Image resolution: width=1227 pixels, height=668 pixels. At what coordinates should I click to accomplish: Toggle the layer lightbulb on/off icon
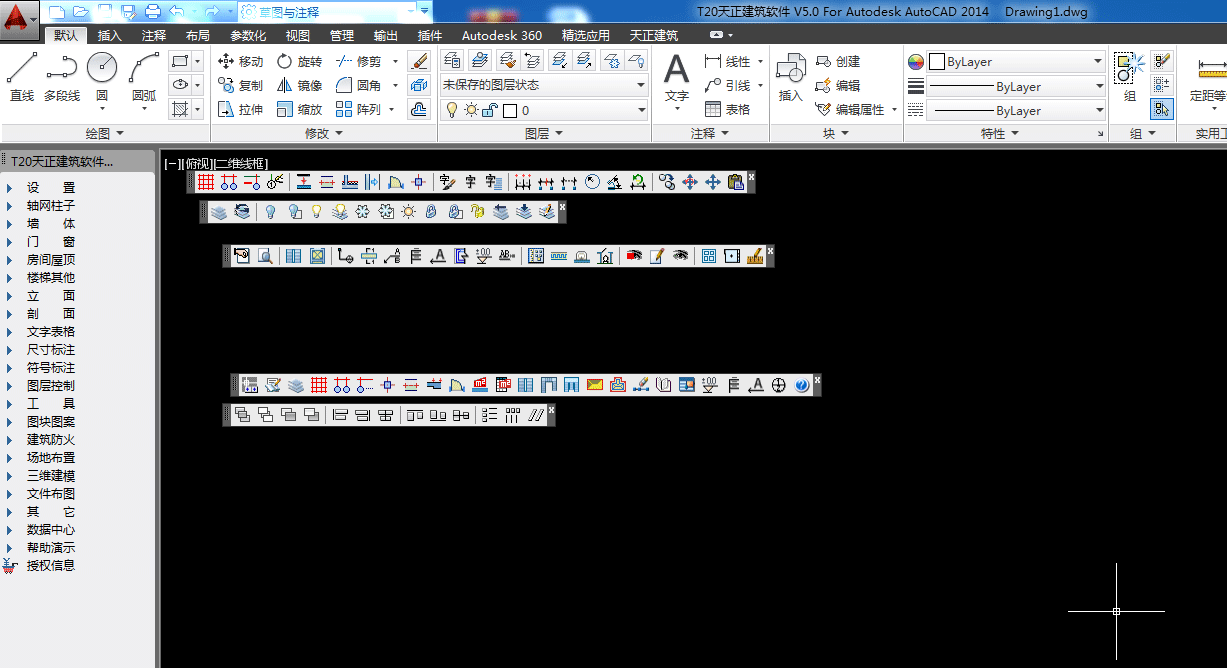[x=451, y=110]
